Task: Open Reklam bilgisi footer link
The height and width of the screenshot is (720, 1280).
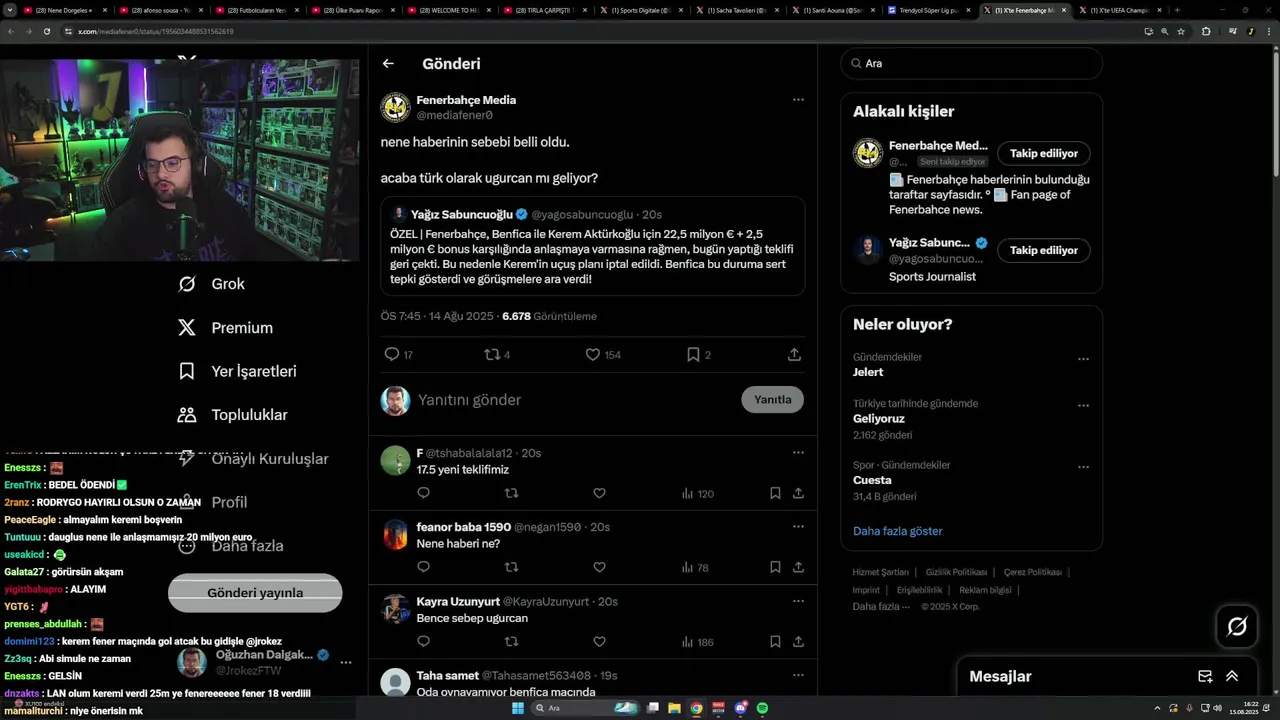Action: tap(985, 590)
